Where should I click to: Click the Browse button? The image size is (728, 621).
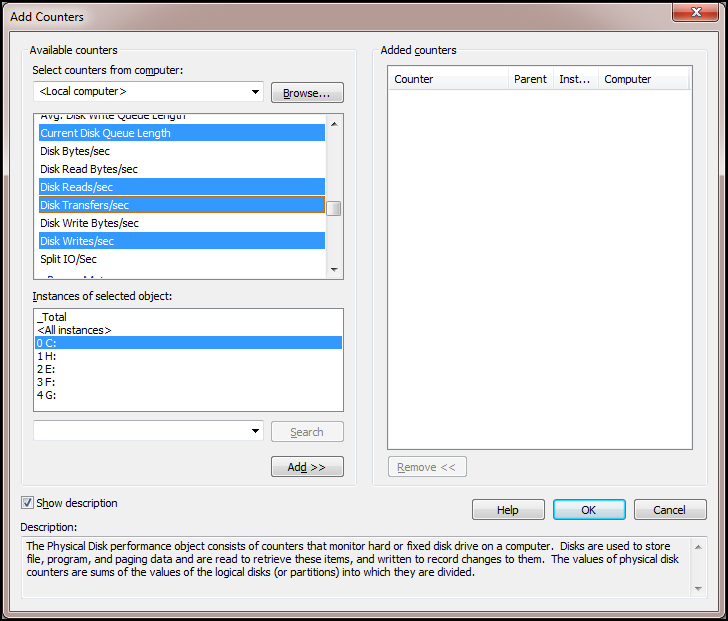(307, 93)
